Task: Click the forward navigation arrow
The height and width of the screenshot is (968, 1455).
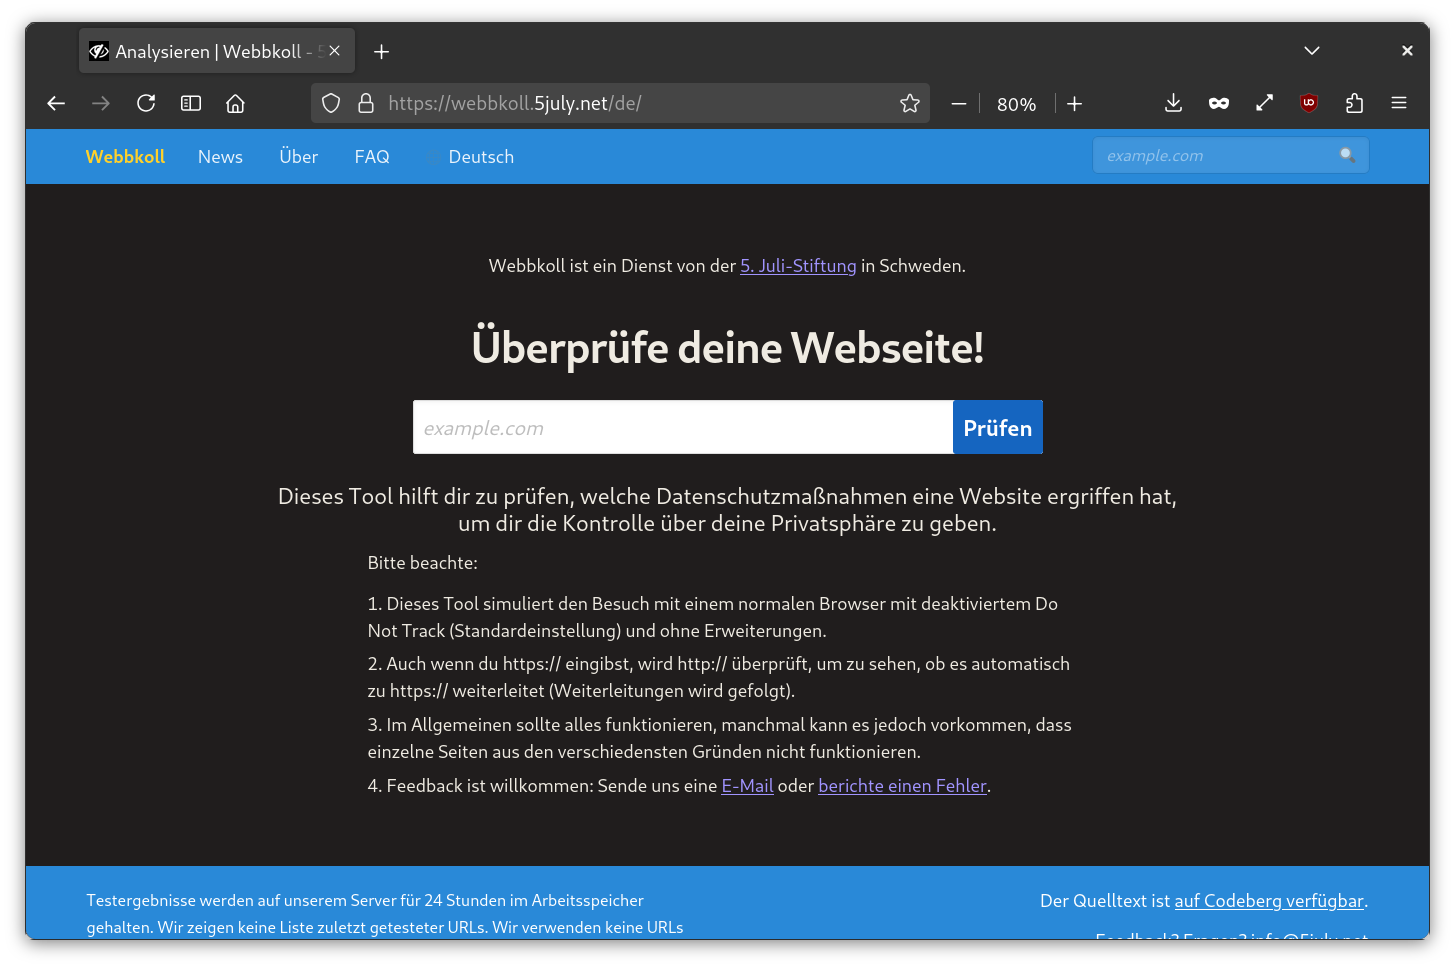Action: [x=101, y=103]
